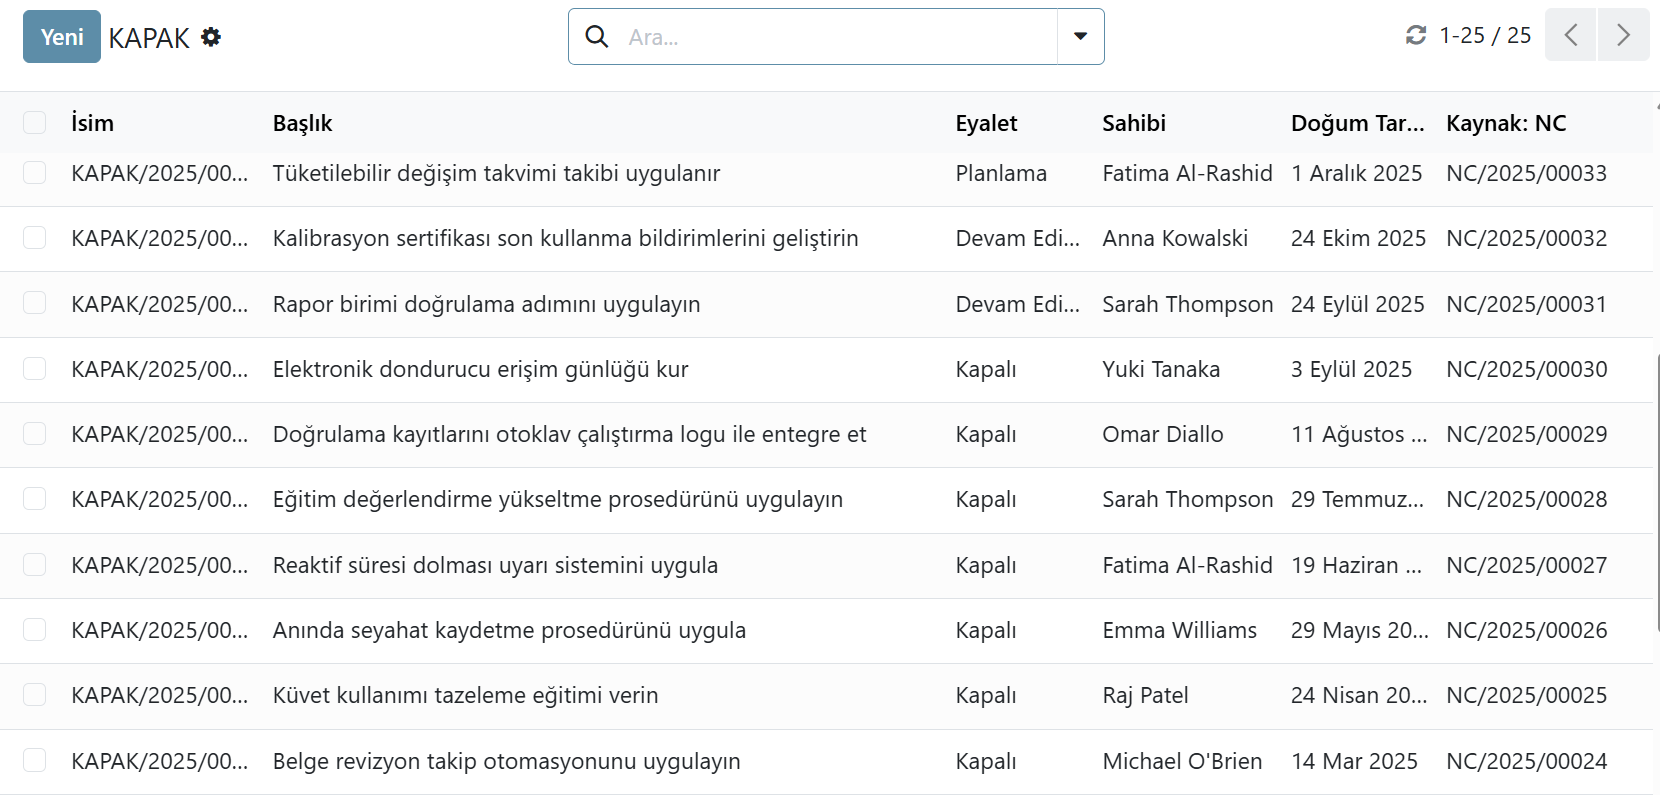Focus the Ara... search input field
The image size is (1660, 795).
[x=835, y=37]
